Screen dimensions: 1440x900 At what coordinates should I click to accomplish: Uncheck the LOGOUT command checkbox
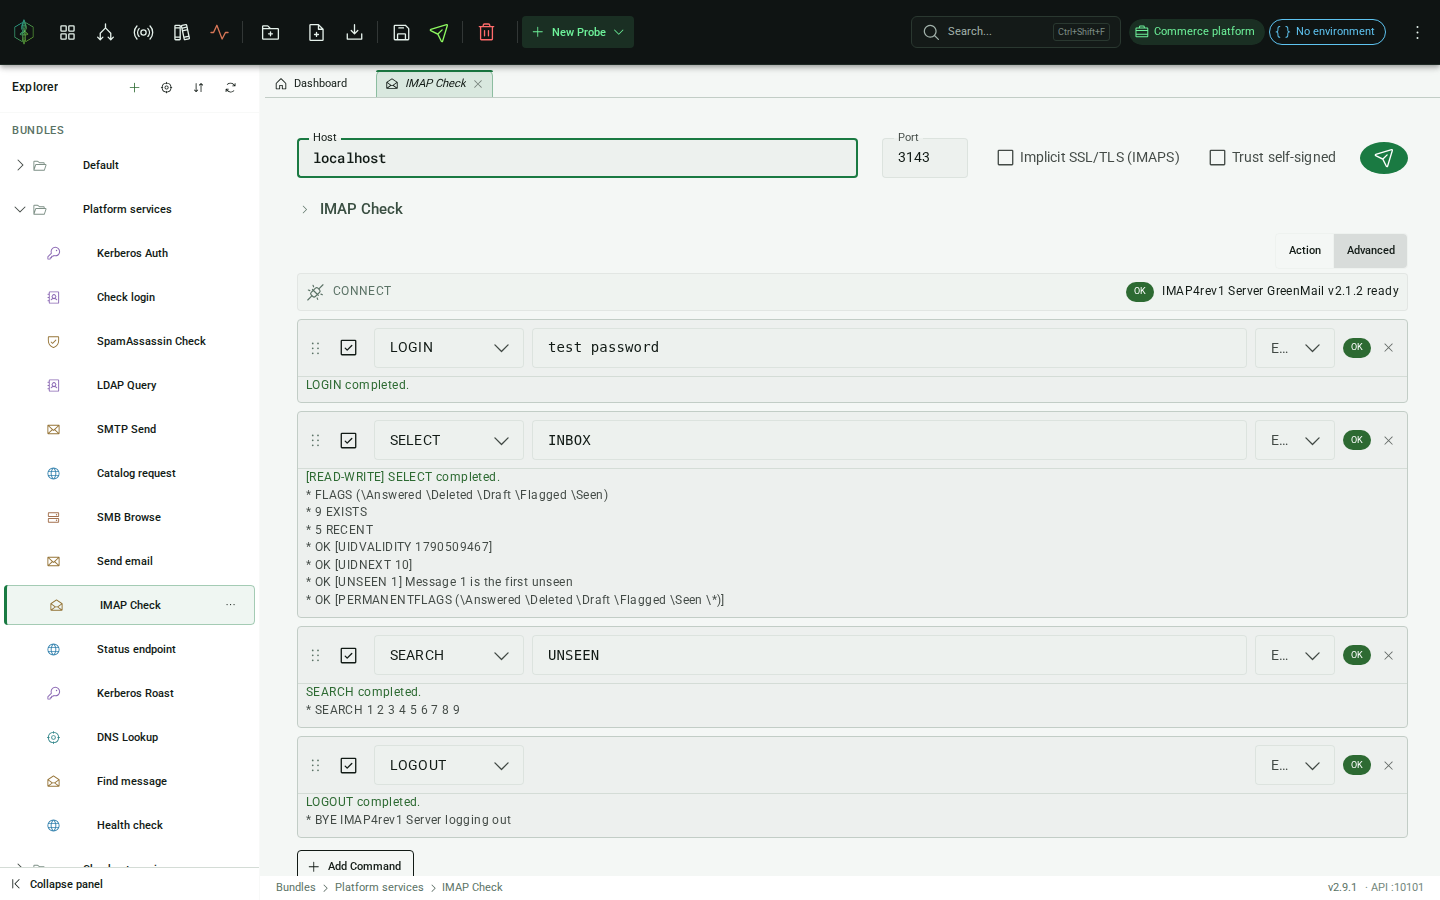pyautogui.click(x=348, y=766)
